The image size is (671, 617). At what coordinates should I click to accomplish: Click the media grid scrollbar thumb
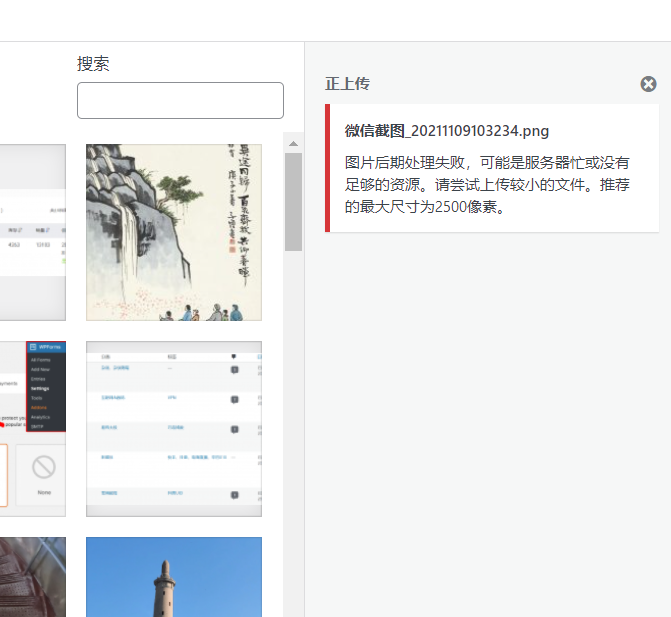tap(293, 200)
